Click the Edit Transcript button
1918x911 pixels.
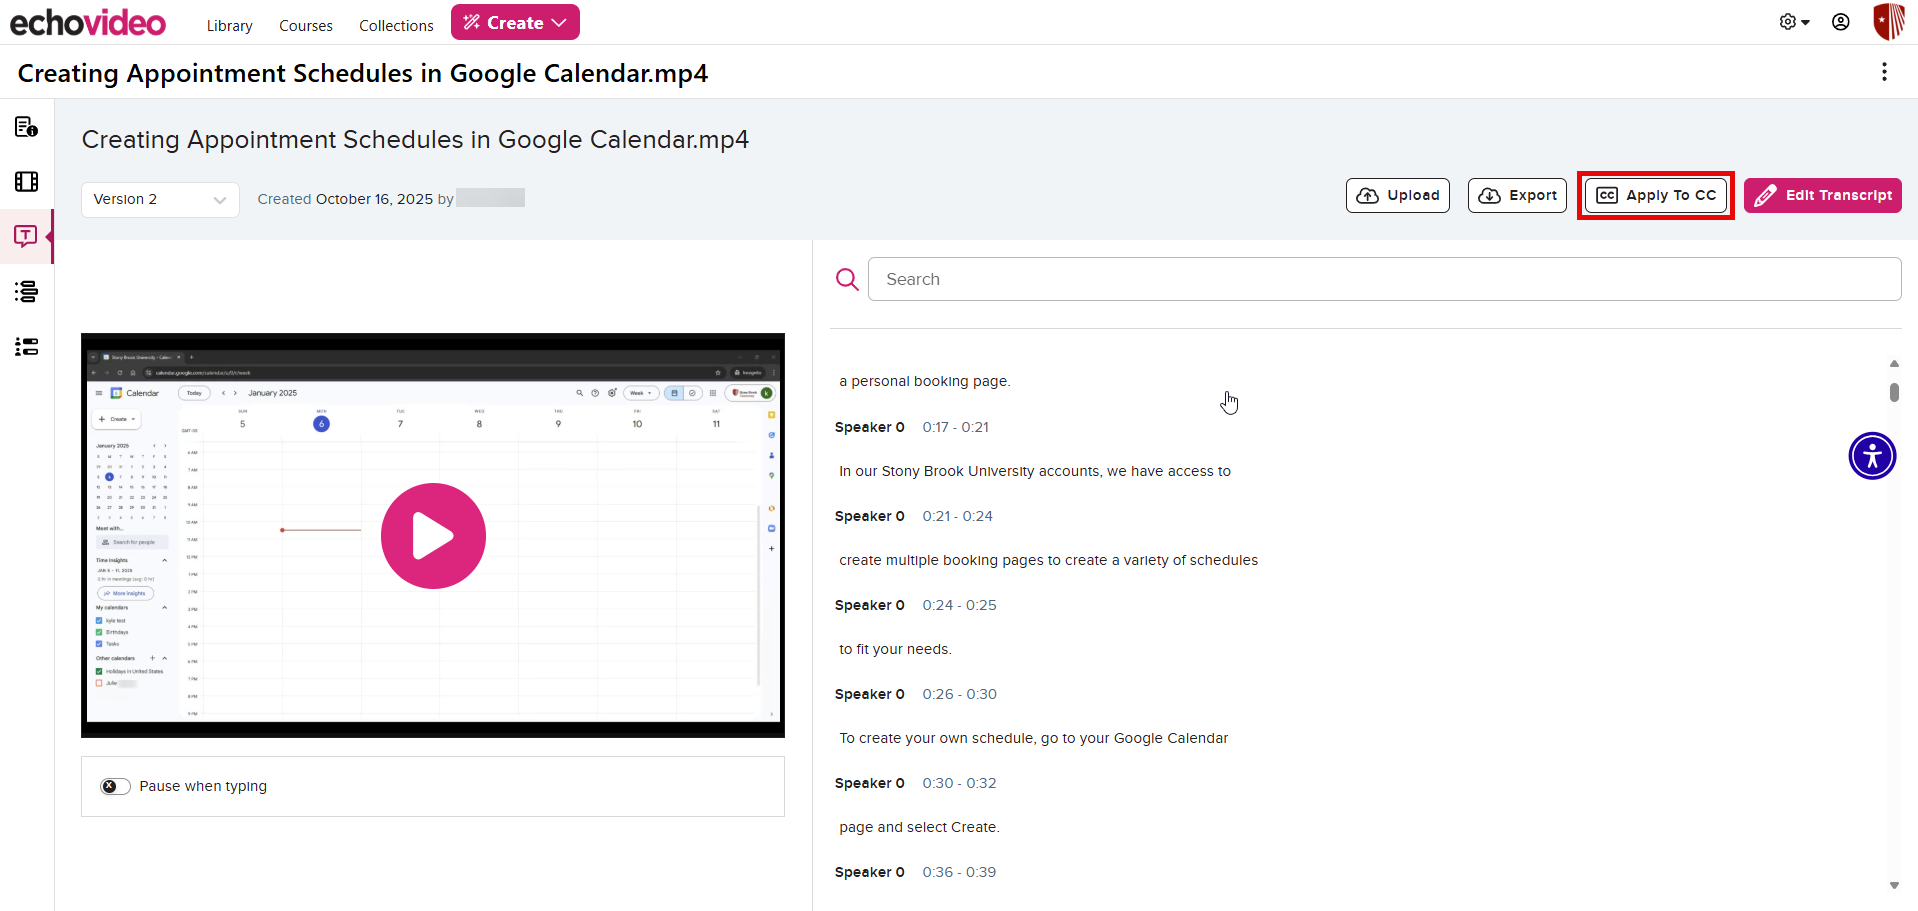click(x=1822, y=195)
